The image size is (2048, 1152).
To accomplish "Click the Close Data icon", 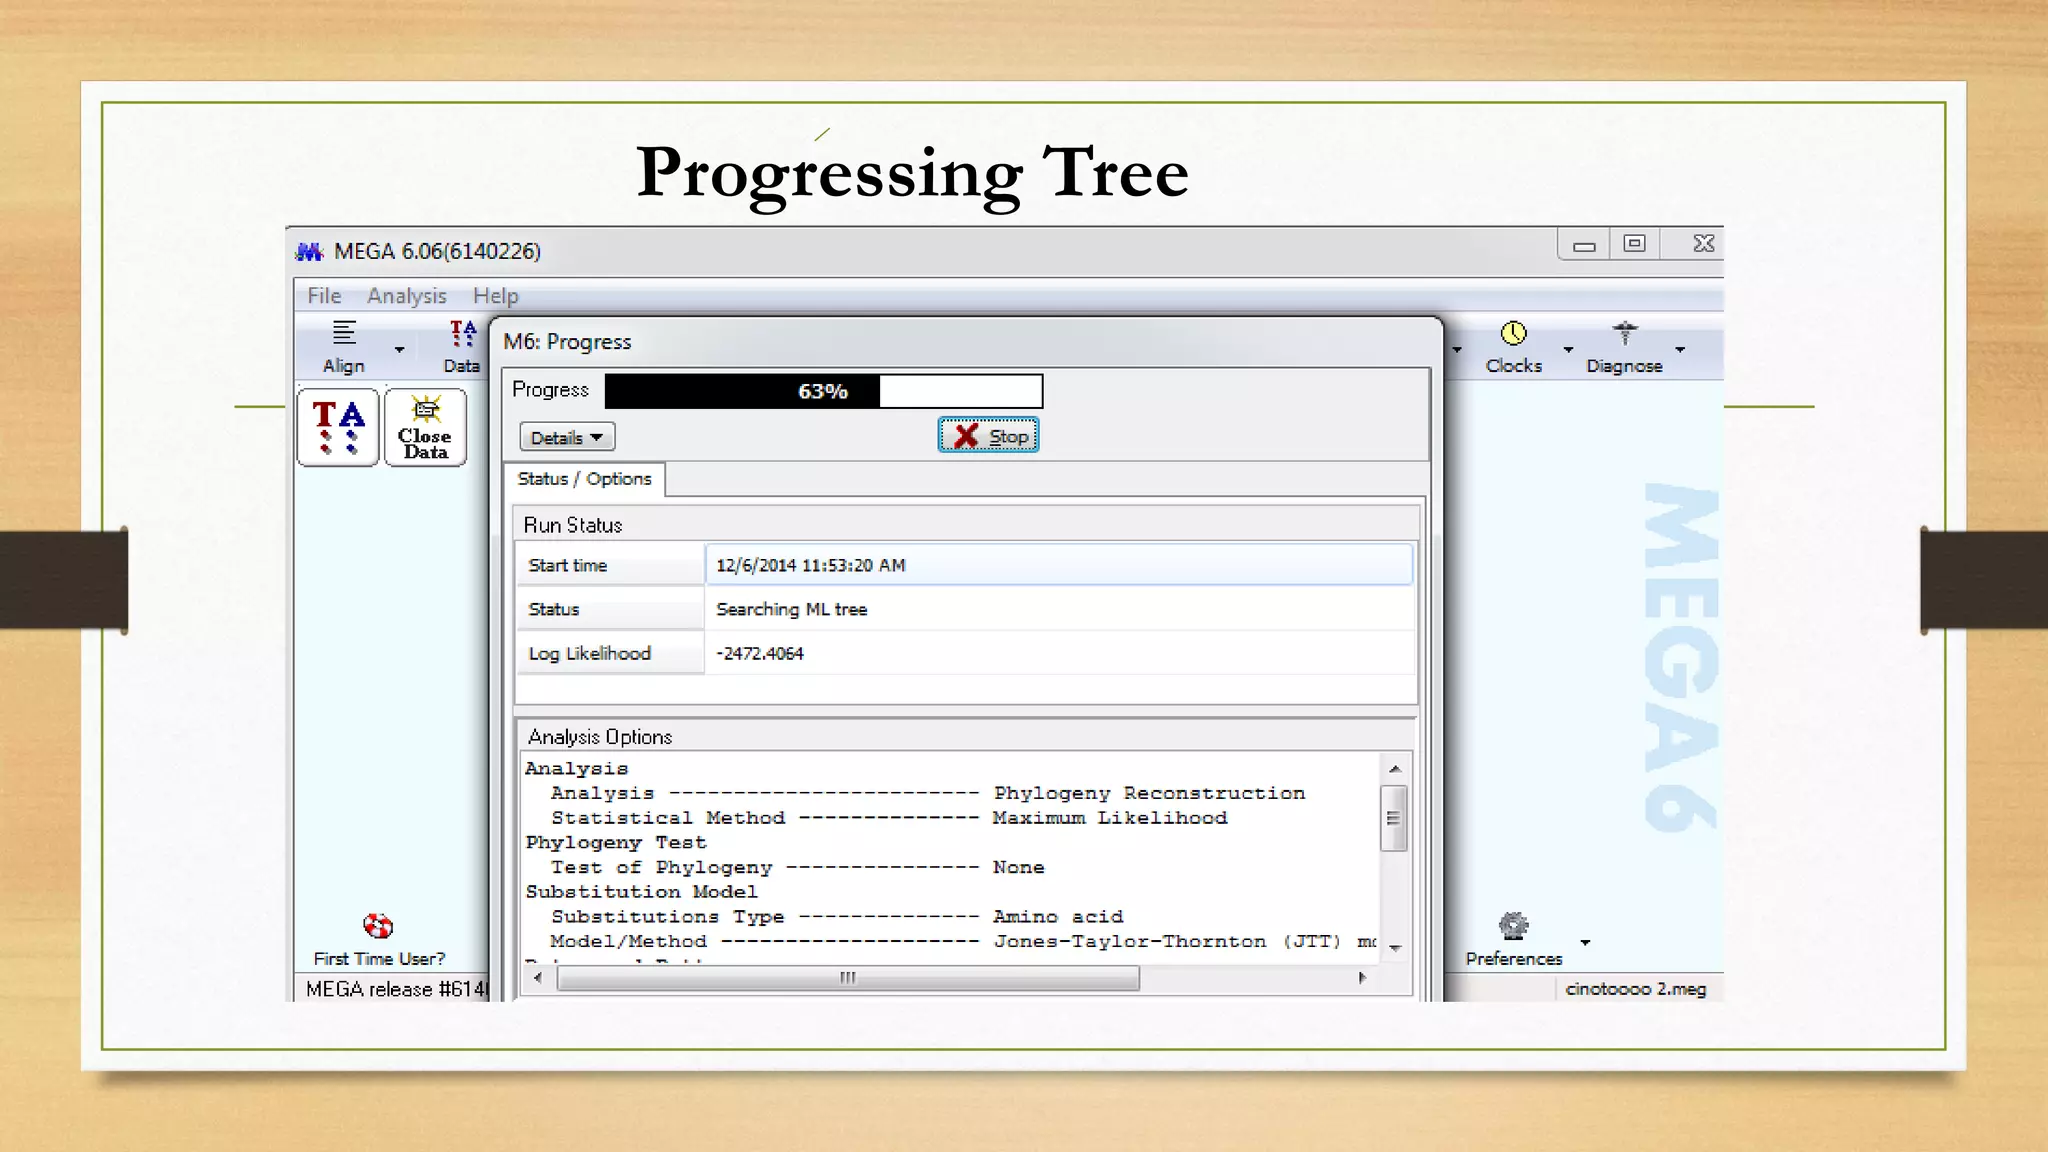I will (x=425, y=428).
